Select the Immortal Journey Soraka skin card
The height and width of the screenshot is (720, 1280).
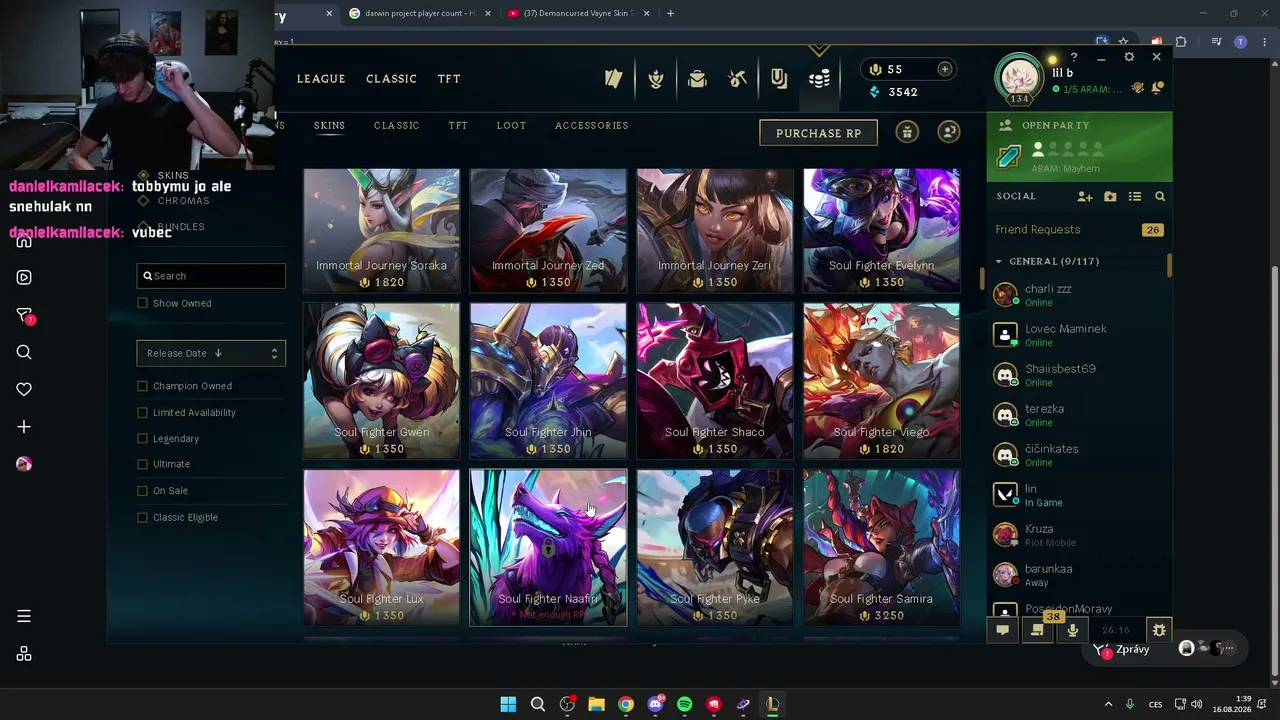tap(381, 231)
